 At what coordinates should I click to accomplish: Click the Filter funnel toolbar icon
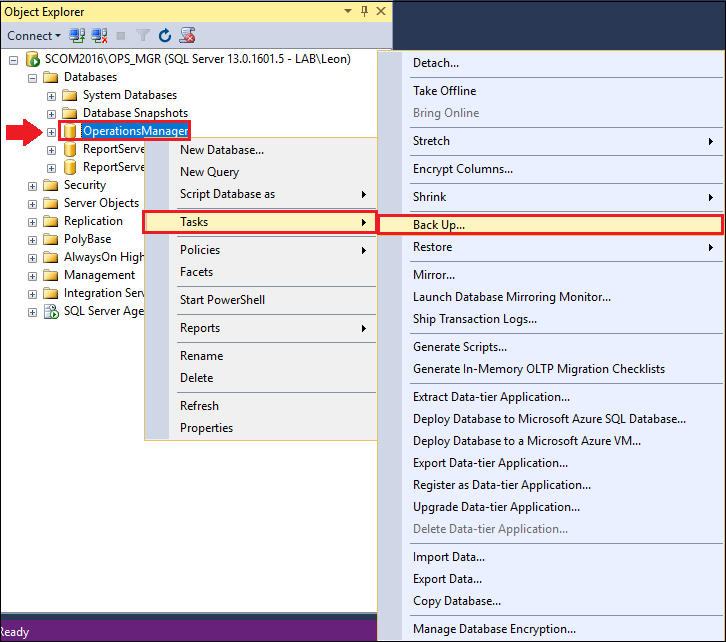coord(143,36)
